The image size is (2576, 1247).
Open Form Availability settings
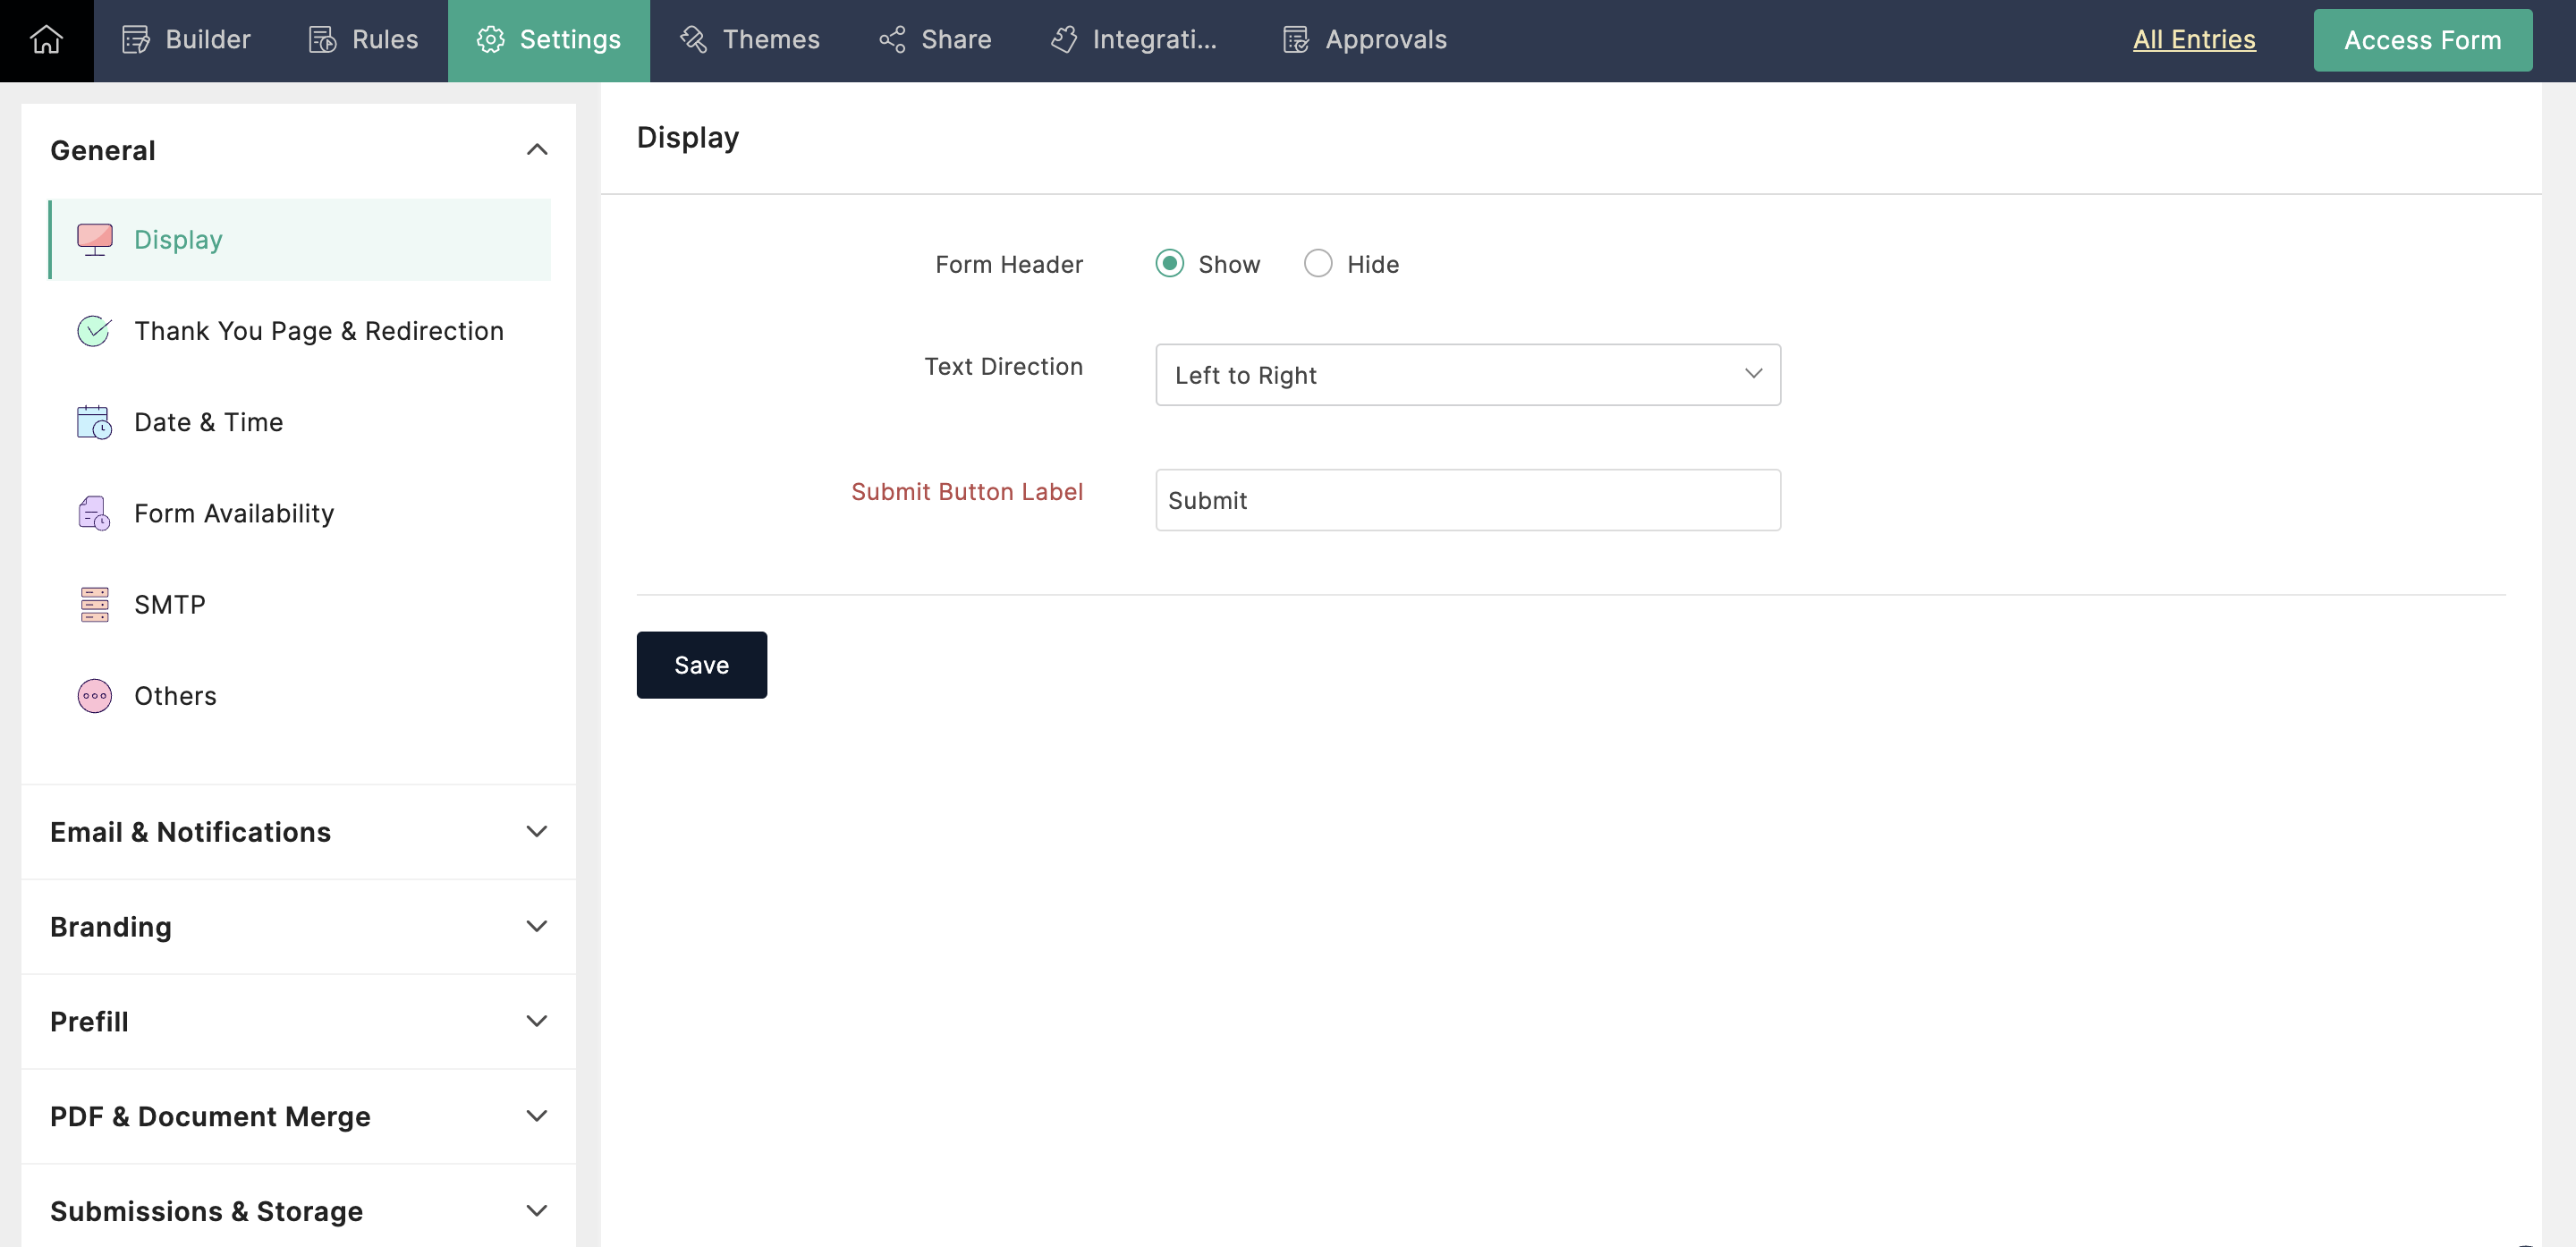pos(300,513)
